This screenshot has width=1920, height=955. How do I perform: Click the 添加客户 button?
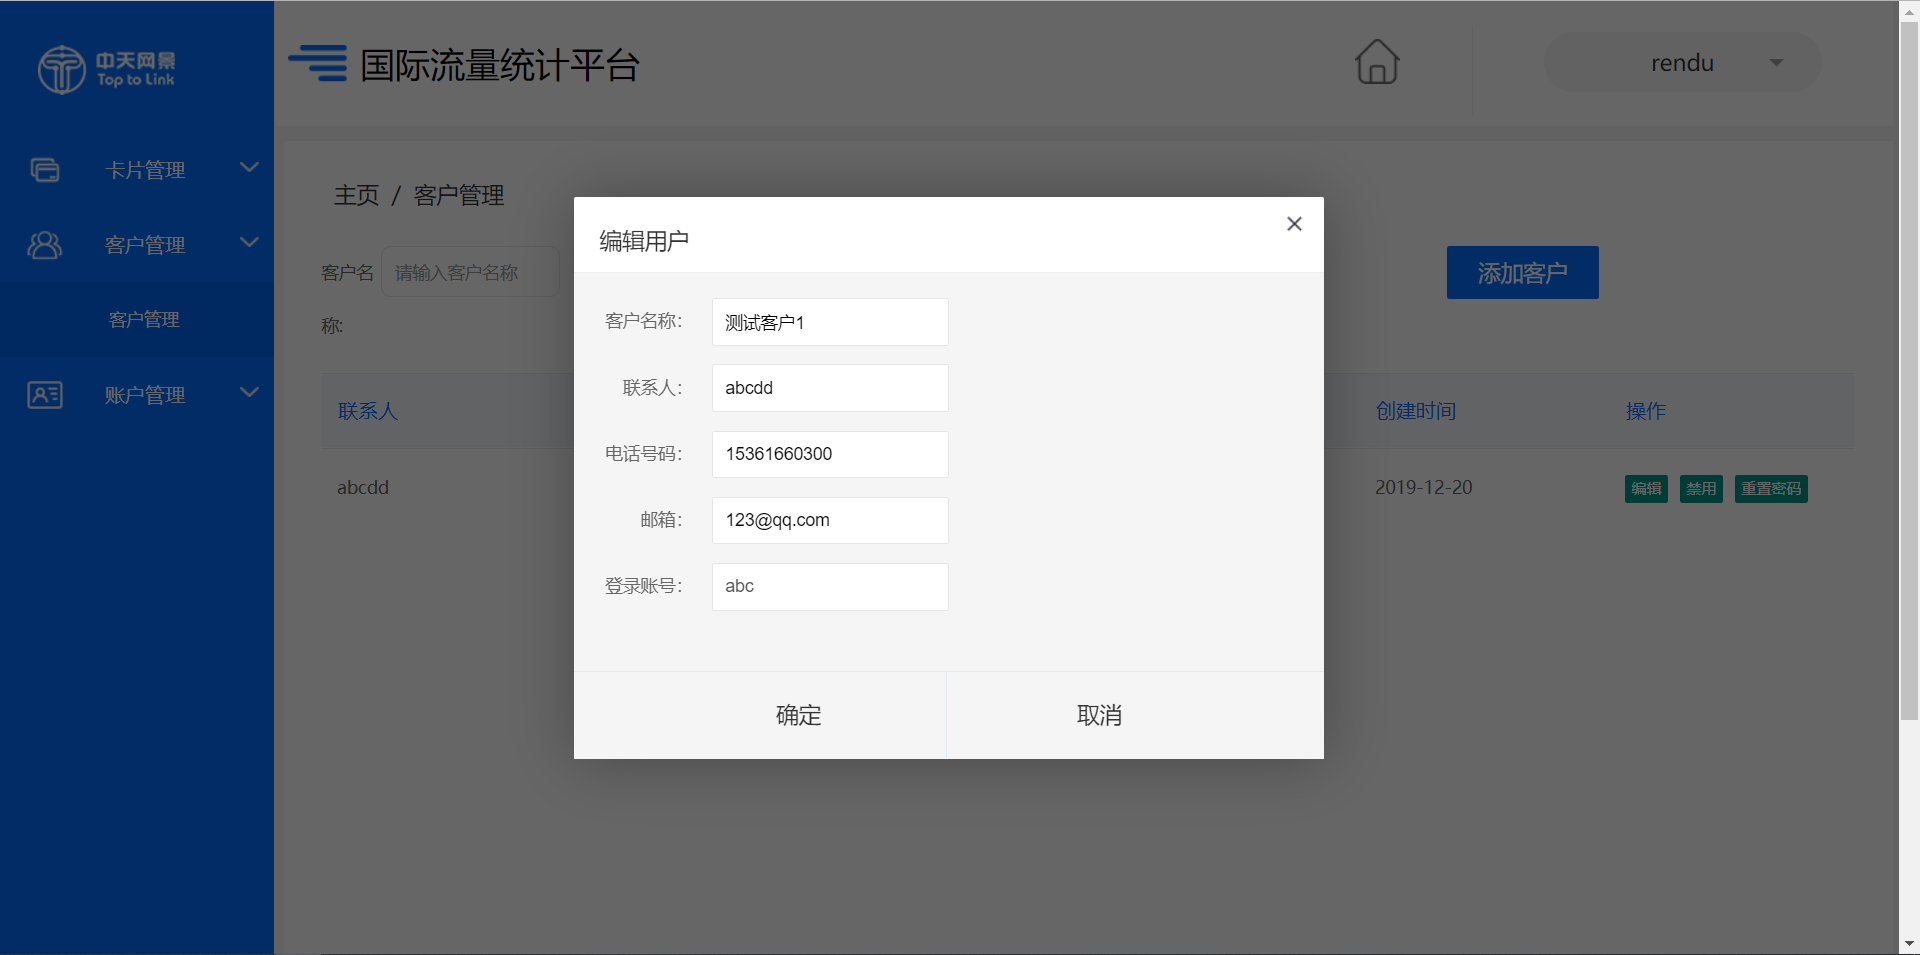pos(1522,272)
